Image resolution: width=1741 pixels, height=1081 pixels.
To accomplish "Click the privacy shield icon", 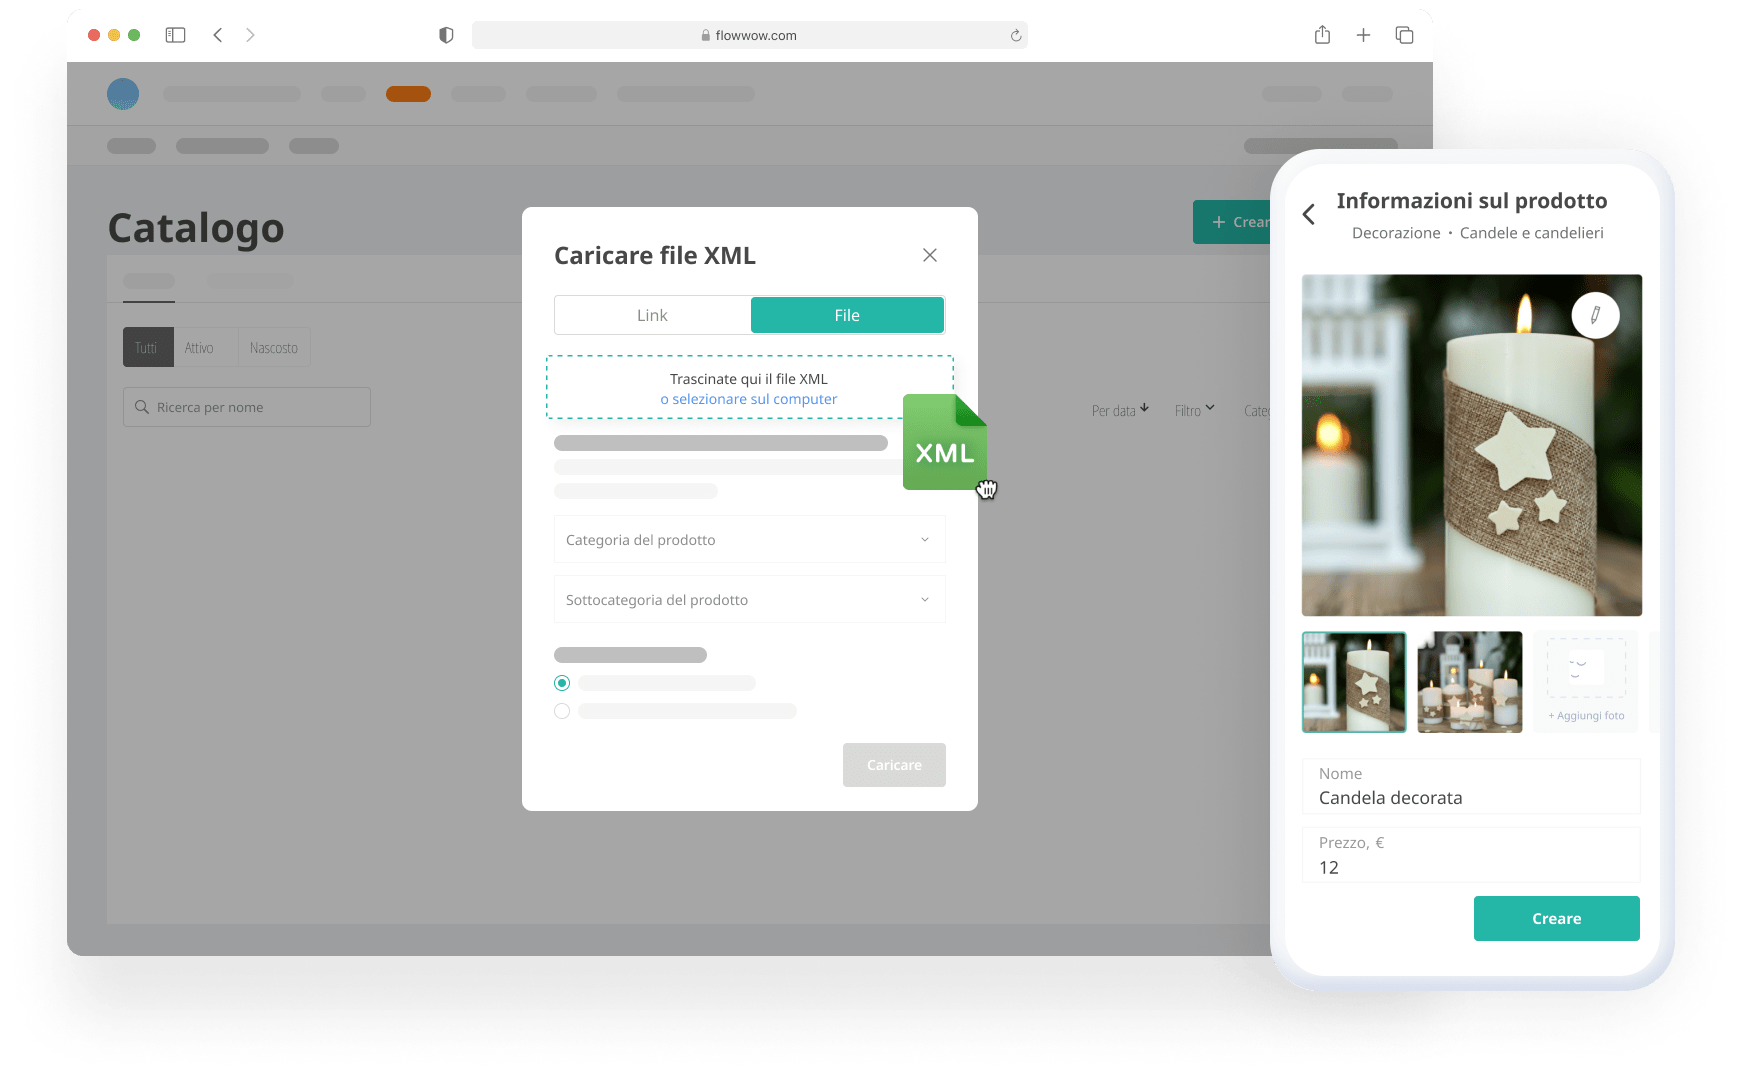I will click(x=446, y=35).
